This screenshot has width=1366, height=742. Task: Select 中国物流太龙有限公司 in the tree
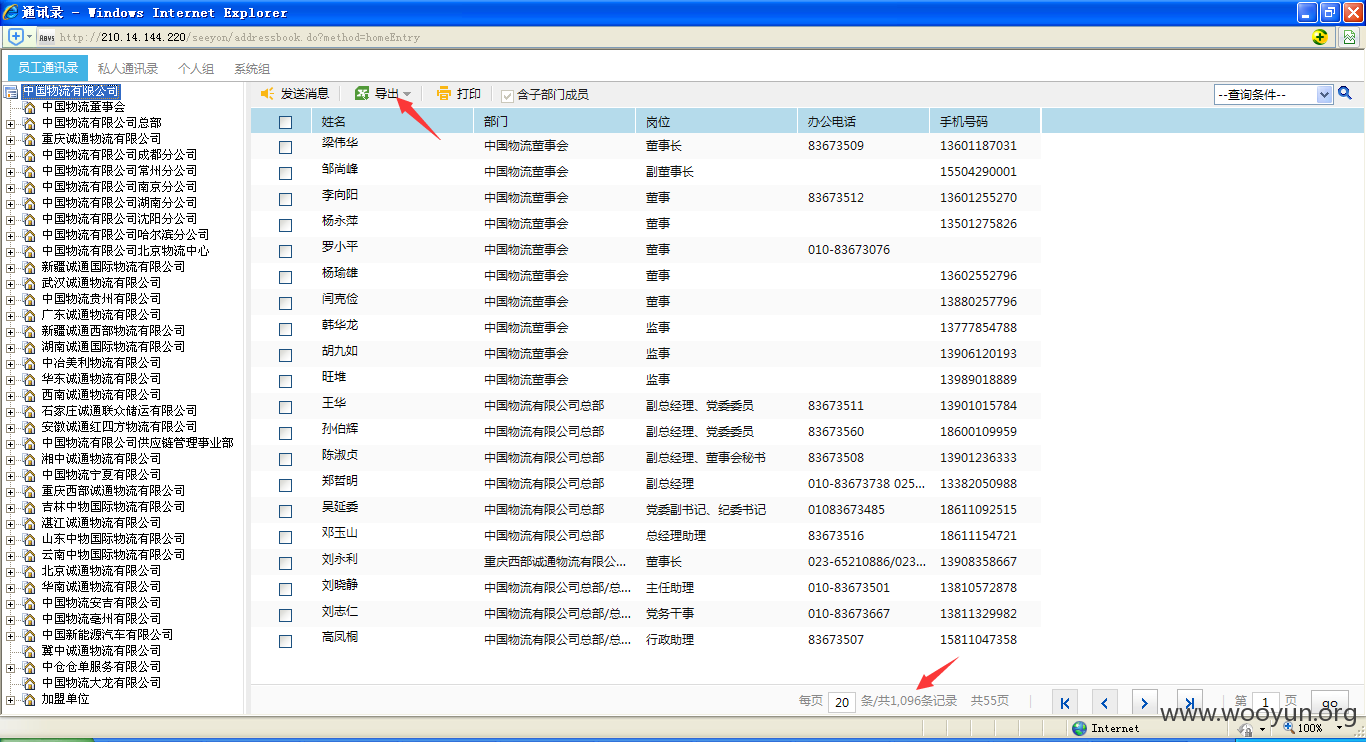tap(101, 683)
